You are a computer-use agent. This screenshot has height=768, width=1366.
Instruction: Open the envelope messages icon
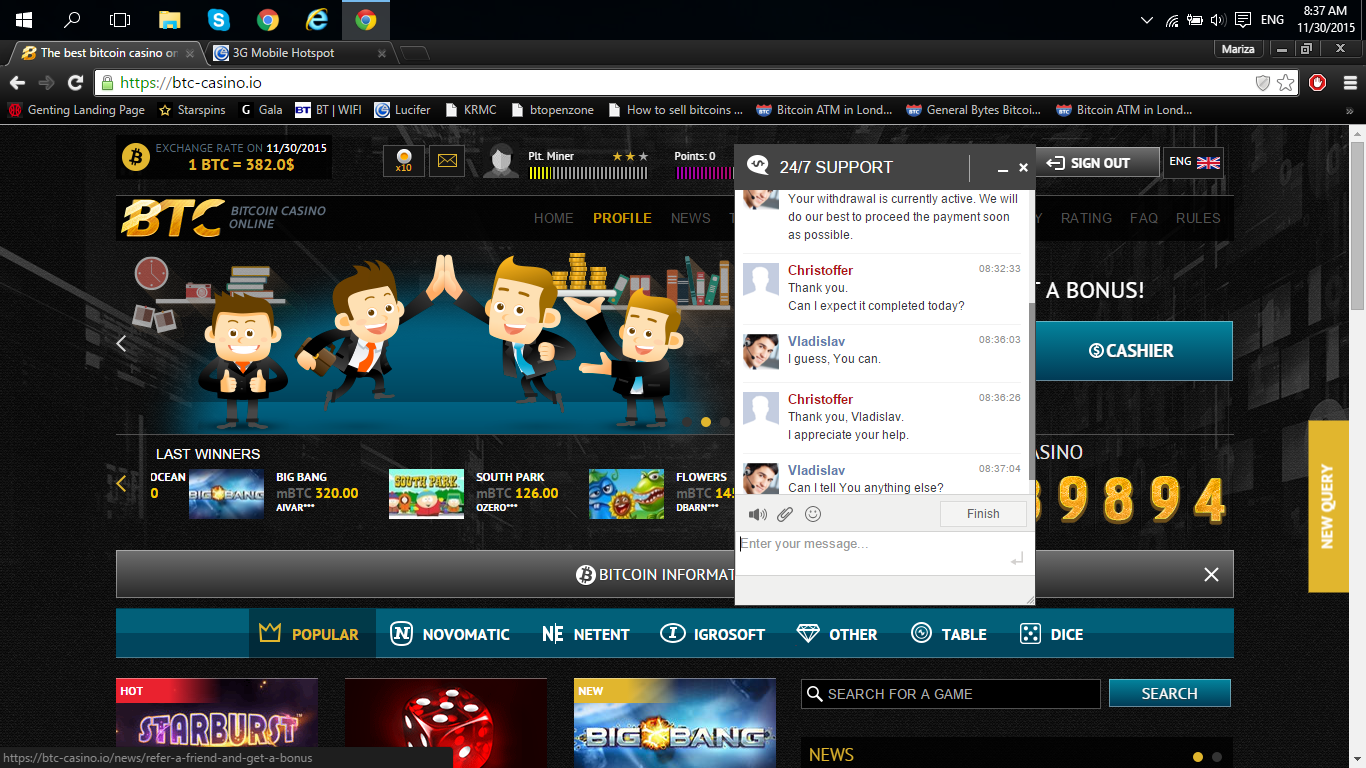tap(447, 160)
